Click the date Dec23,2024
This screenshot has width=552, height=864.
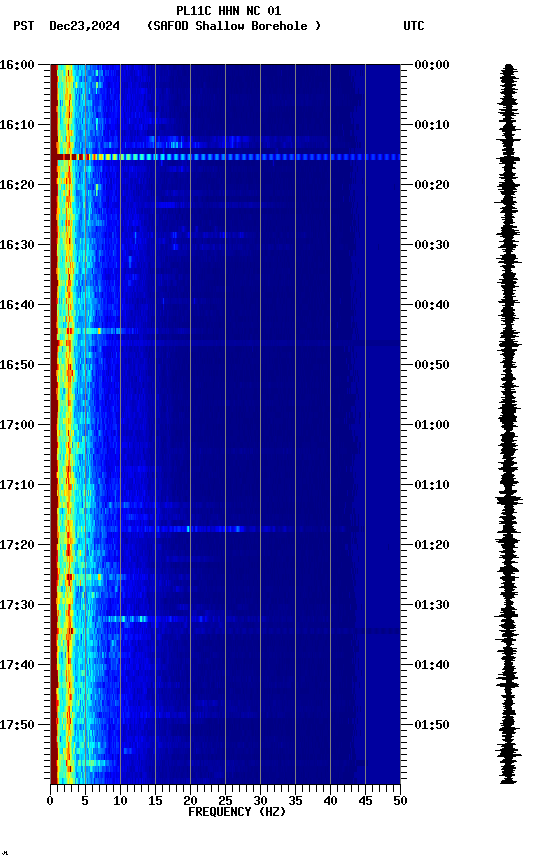coord(84,26)
